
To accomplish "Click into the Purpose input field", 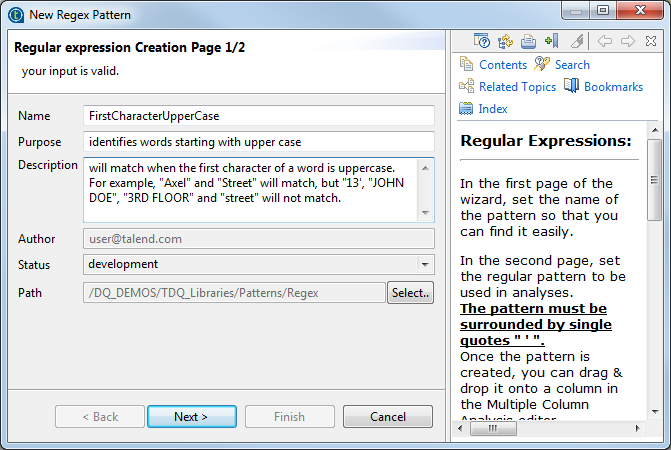I will [x=258, y=142].
